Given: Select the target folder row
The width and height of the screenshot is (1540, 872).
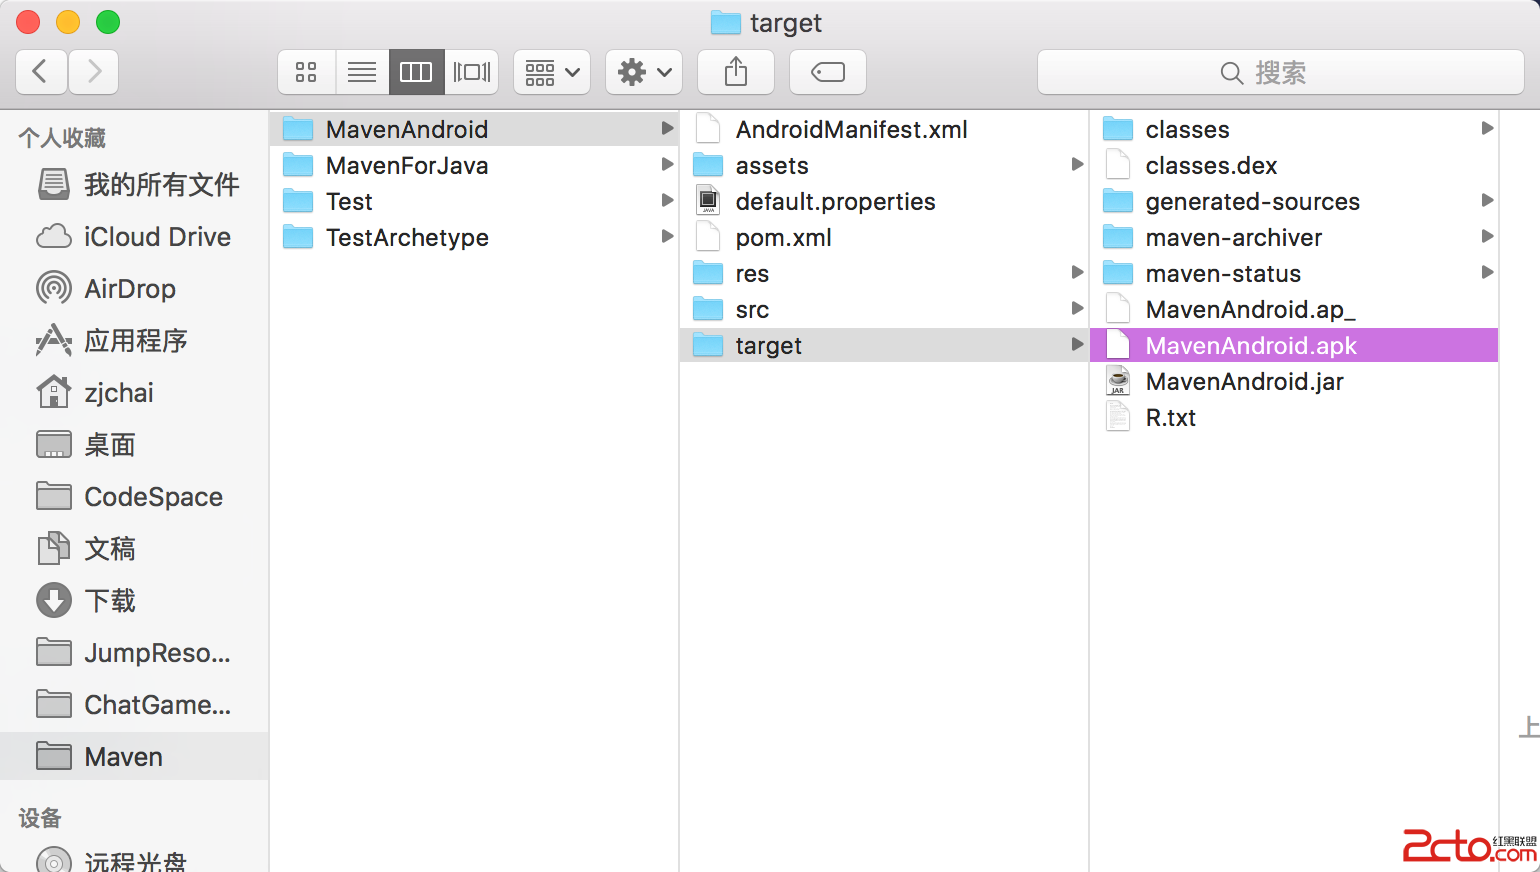Looking at the screenshot, I should [x=884, y=345].
